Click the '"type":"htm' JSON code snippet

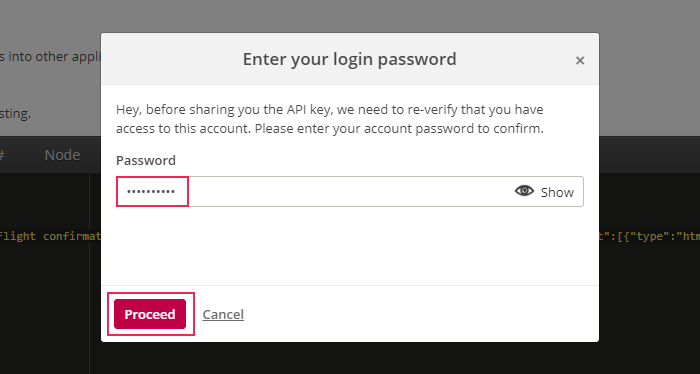653,236
